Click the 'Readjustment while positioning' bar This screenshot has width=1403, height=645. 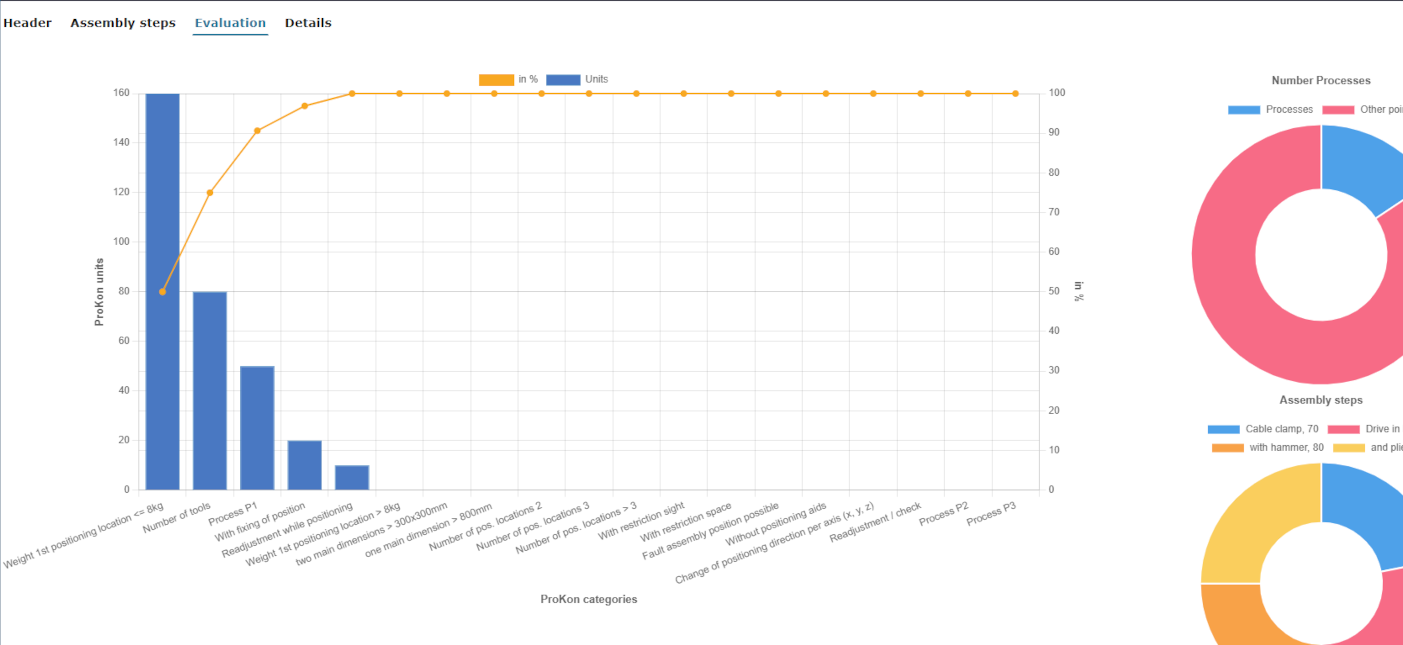(352, 477)
